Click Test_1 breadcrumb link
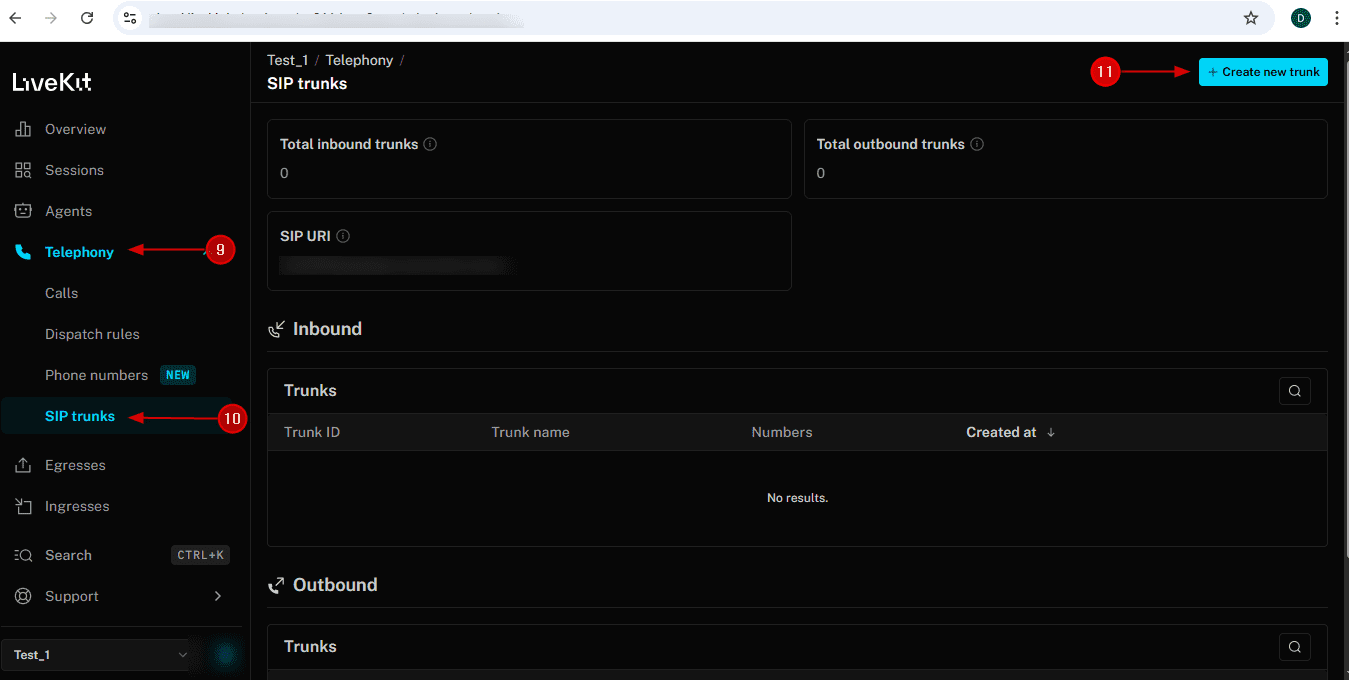The image size is (1349, 680). click(288, 60)
